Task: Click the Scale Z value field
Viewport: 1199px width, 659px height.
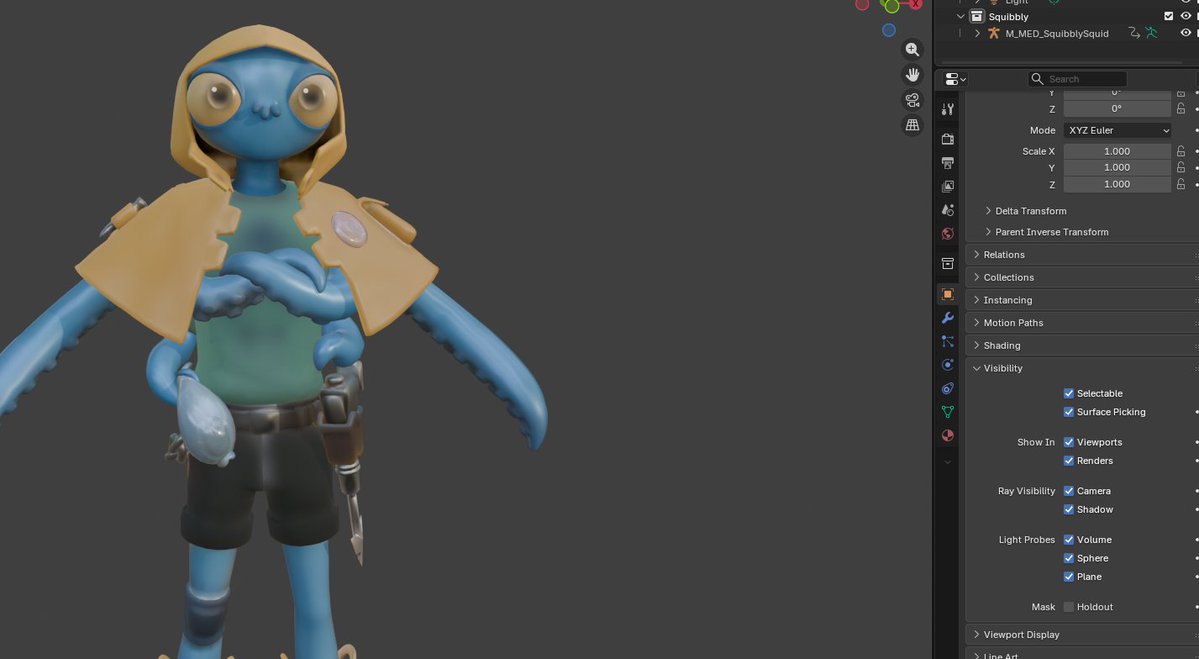Action: [1117, 184]
